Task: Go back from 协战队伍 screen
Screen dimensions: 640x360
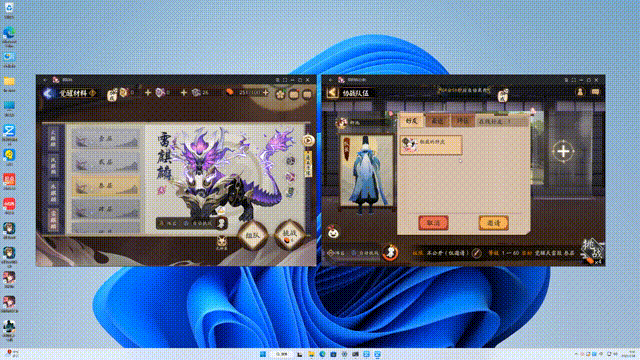Action: click(x=333, y=93)
